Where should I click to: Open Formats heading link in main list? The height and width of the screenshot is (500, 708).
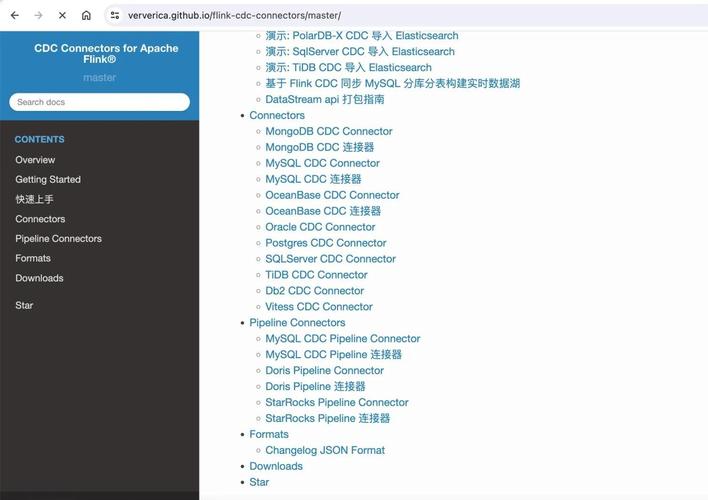(269, 434)
